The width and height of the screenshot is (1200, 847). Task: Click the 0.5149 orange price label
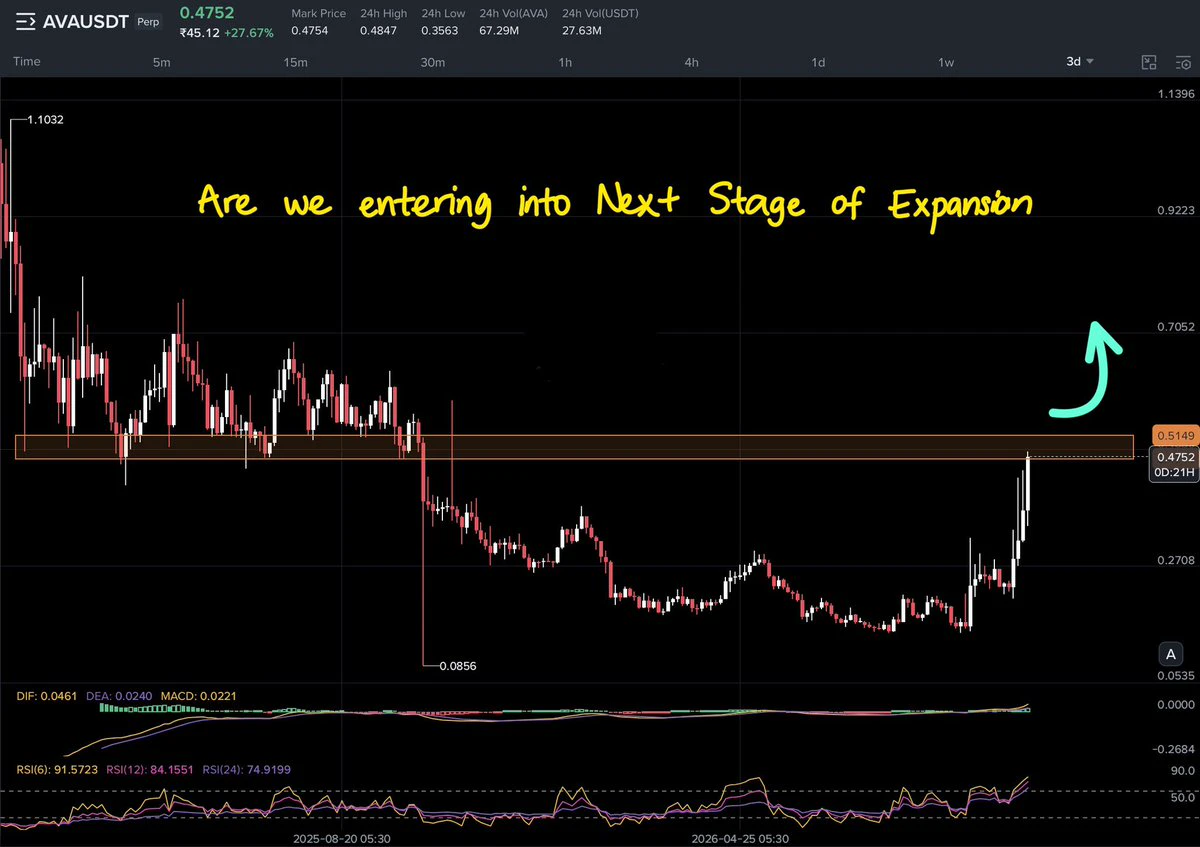(1169, 436)
